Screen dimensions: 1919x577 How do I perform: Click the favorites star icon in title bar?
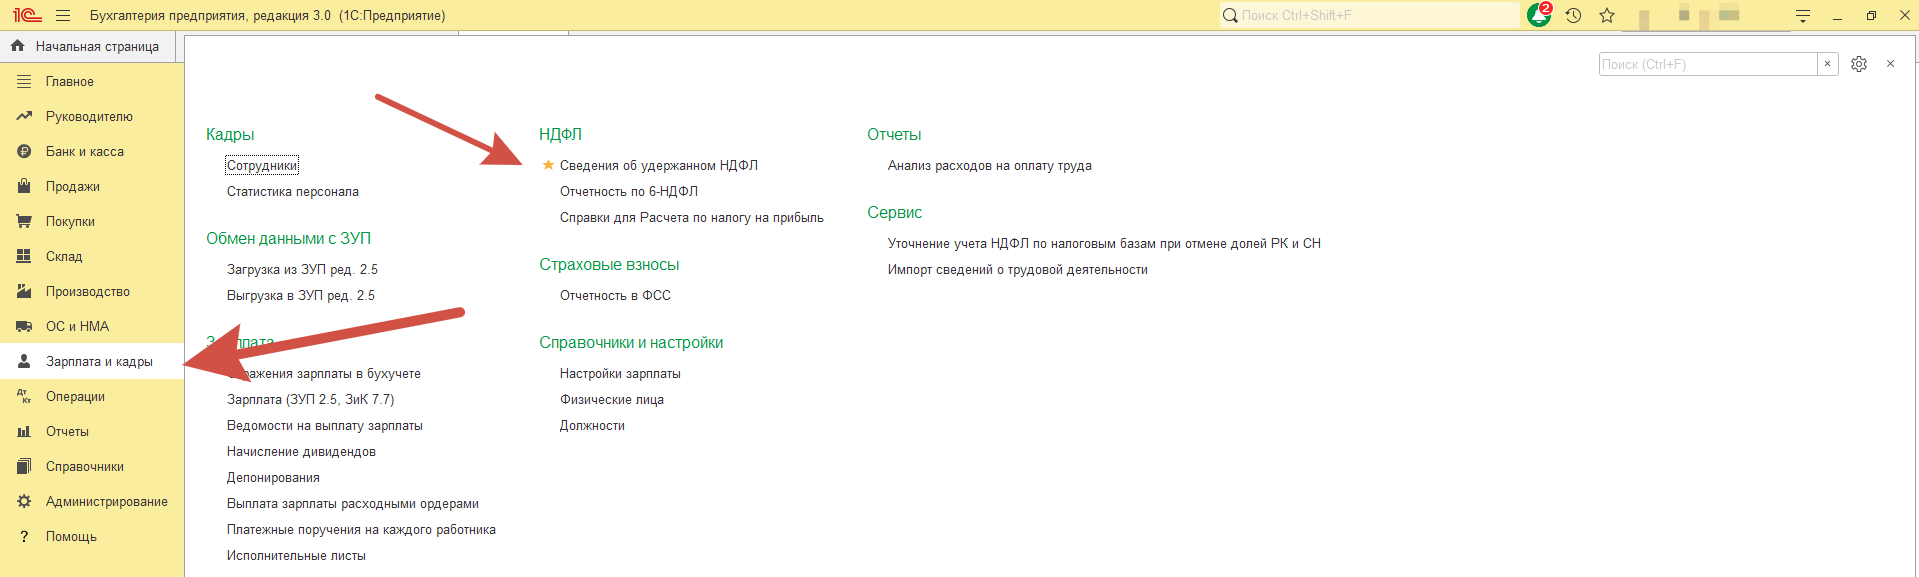[x=1607, y=16]
